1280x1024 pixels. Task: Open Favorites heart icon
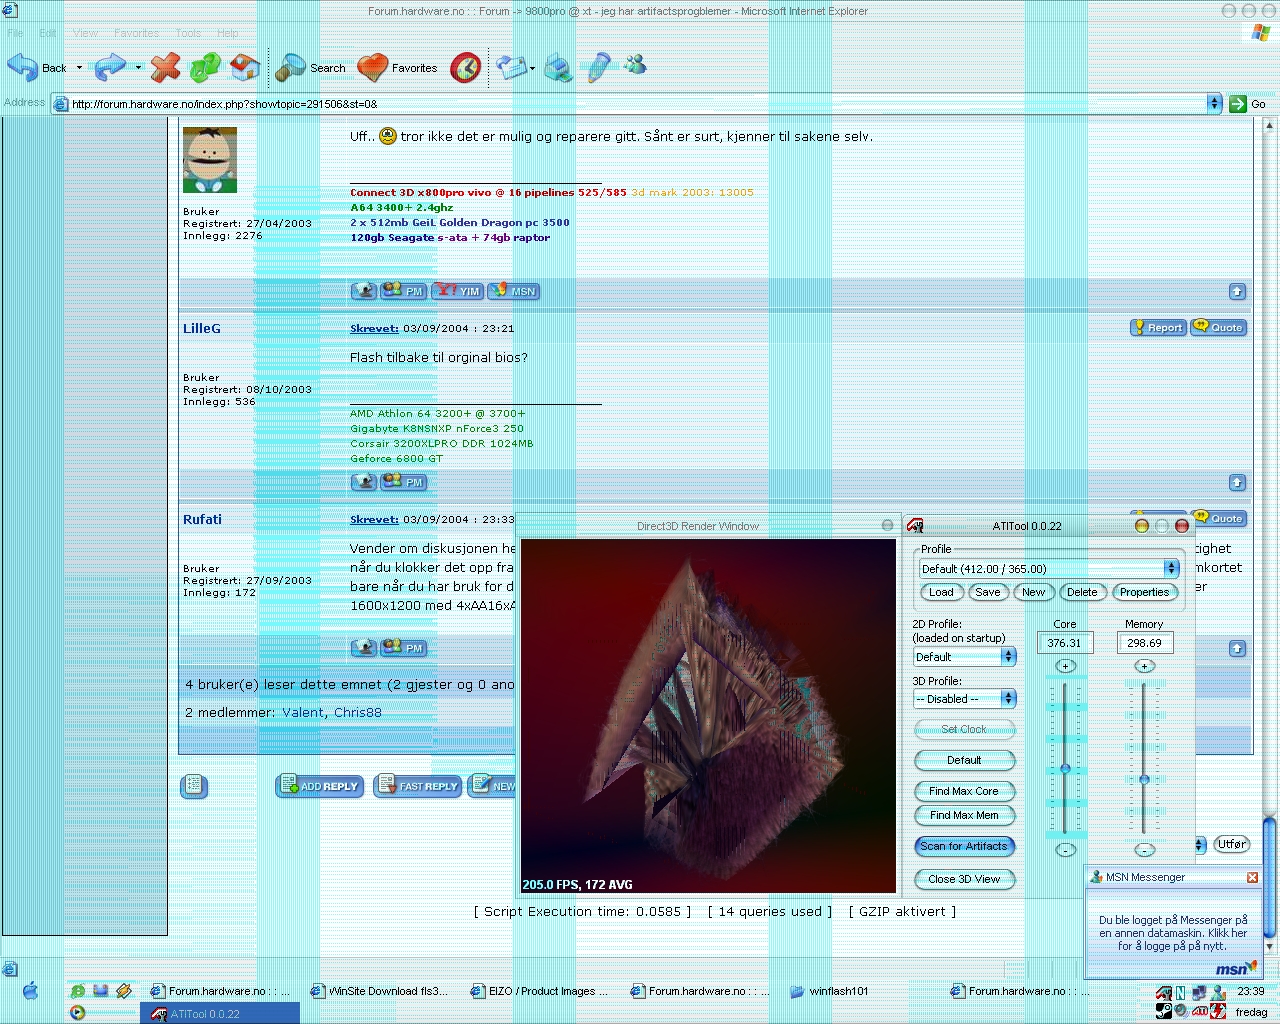372,67
